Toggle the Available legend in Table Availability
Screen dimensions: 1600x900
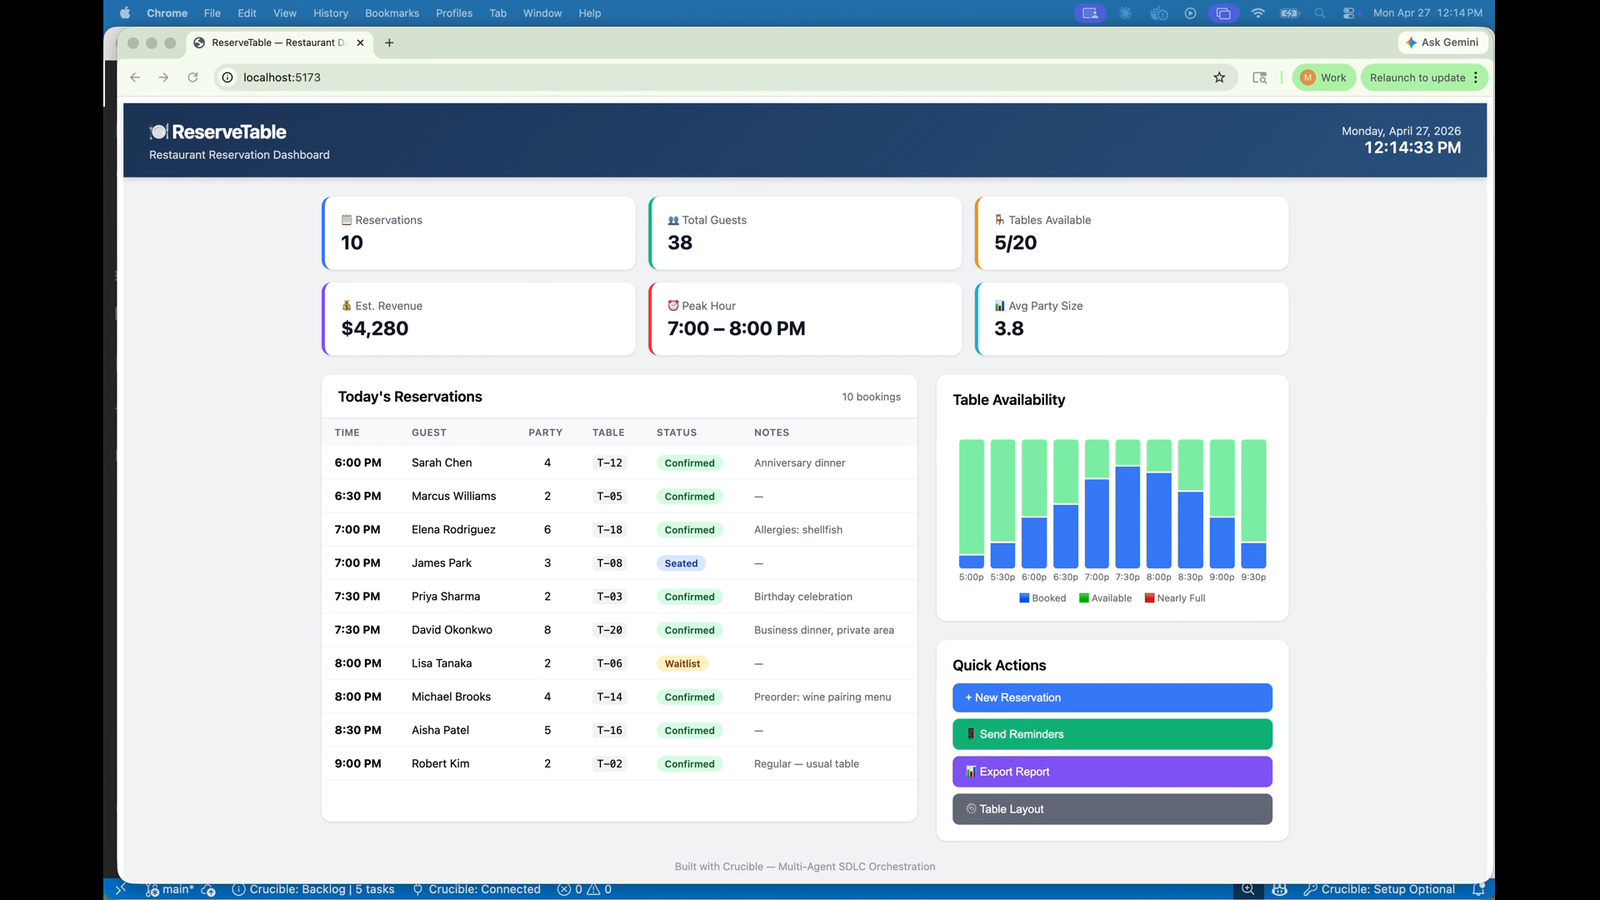pyautogui.click(x=1105, y=597)
